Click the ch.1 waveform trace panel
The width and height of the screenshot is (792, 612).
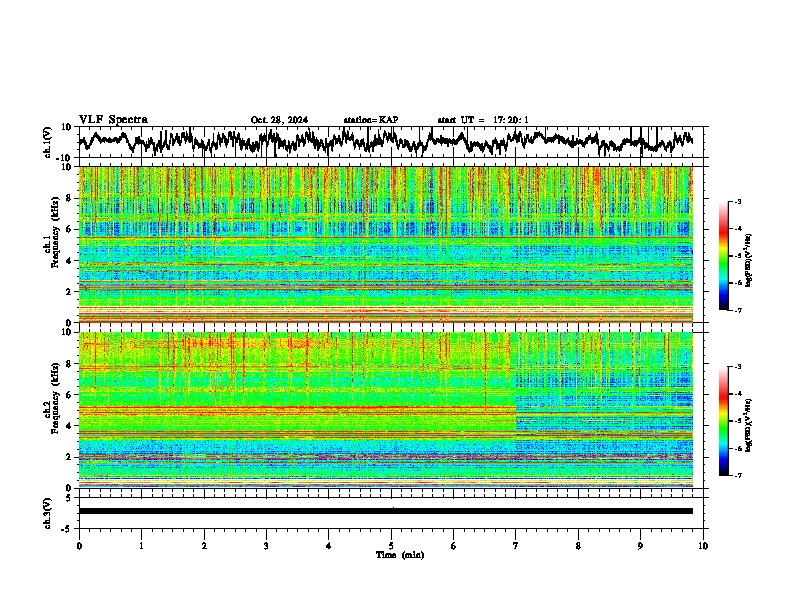tap(393, 142)
